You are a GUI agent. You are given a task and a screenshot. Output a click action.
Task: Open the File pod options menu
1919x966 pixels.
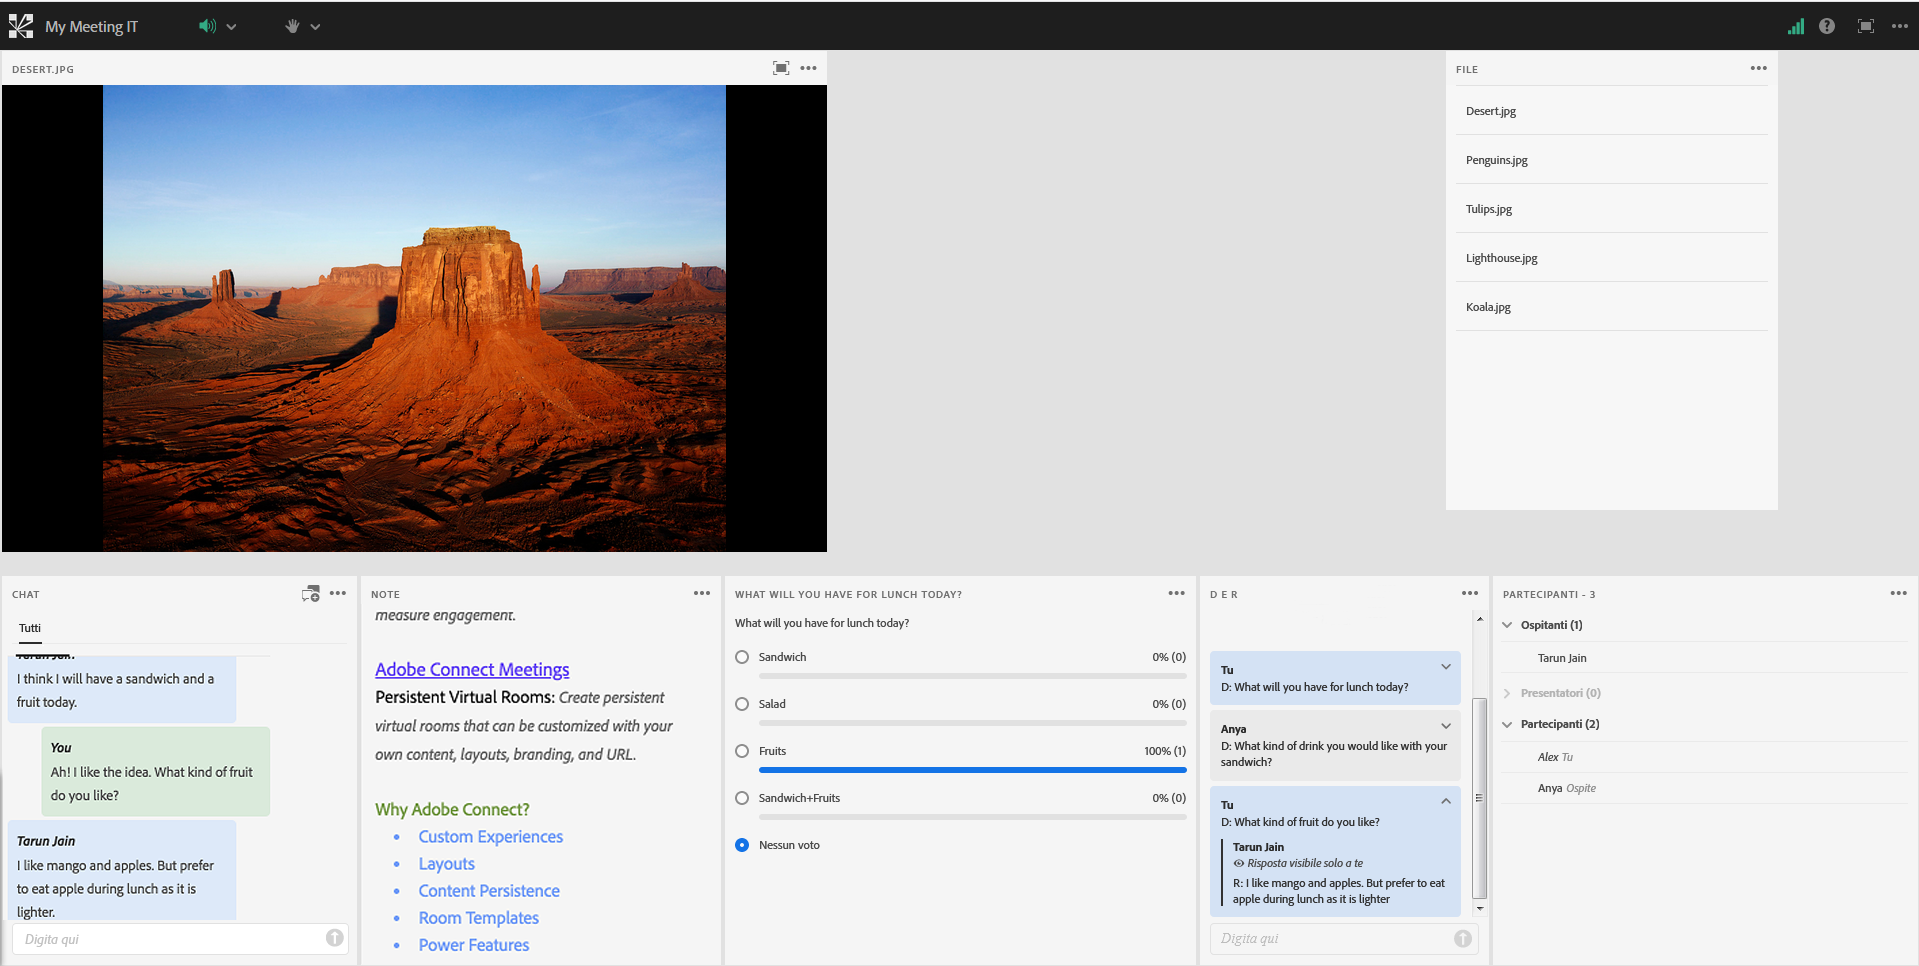click(1759, 68)
